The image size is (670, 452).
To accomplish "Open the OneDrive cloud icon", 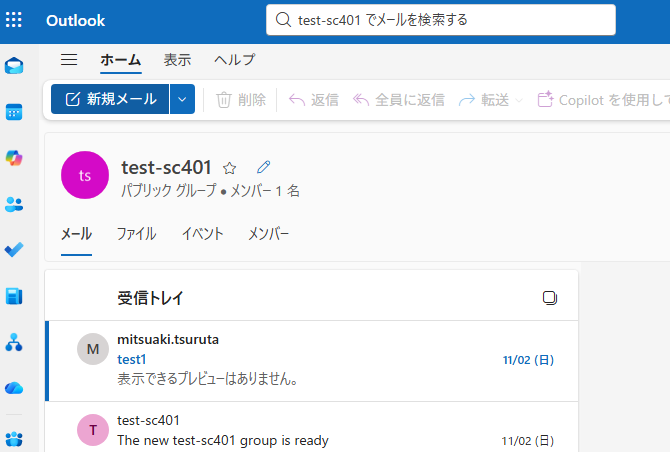I will coord(14,387).
